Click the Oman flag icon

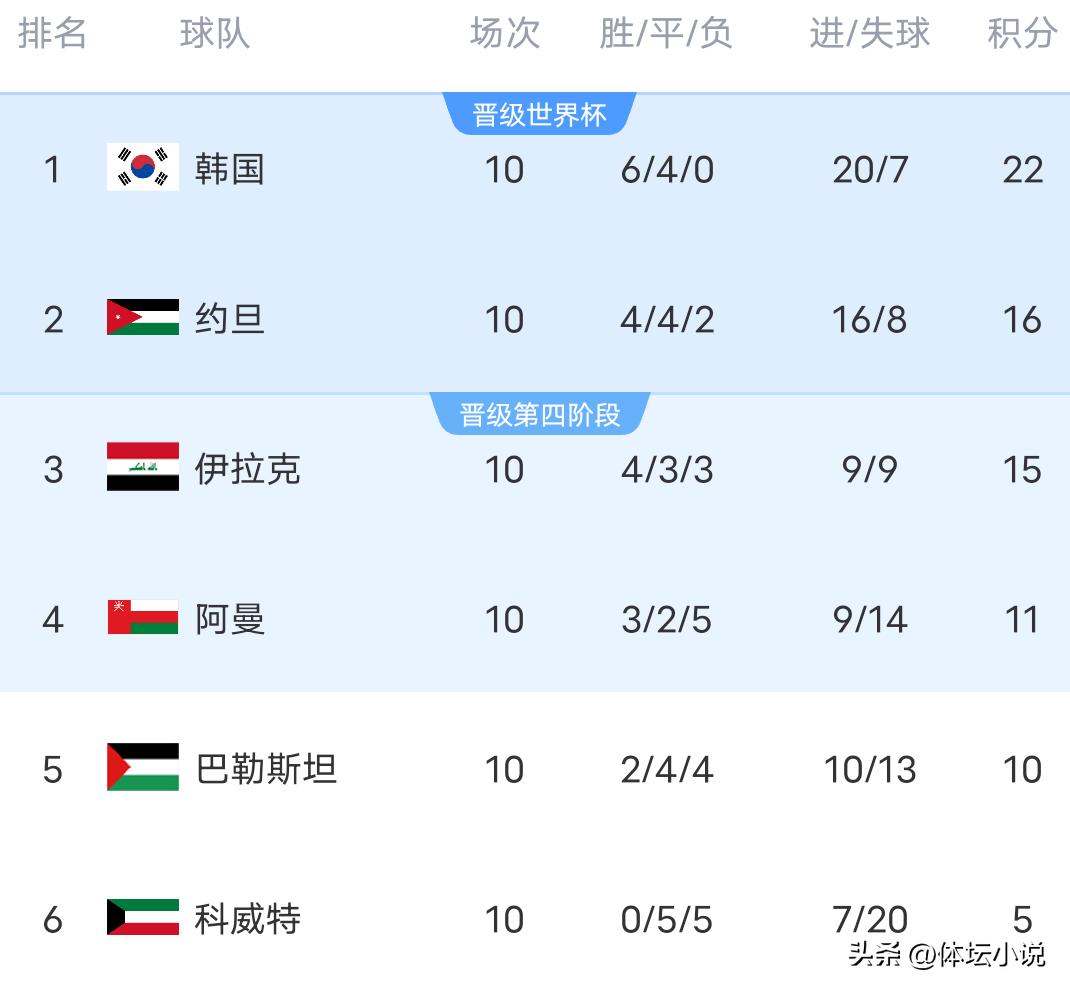tap(143, 617)
